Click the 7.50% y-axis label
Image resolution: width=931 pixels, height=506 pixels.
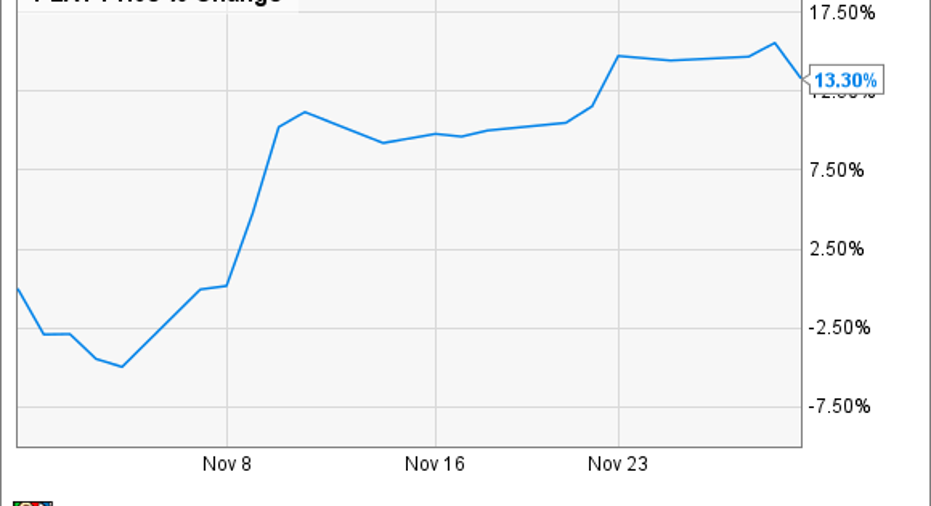coord(837,170)
